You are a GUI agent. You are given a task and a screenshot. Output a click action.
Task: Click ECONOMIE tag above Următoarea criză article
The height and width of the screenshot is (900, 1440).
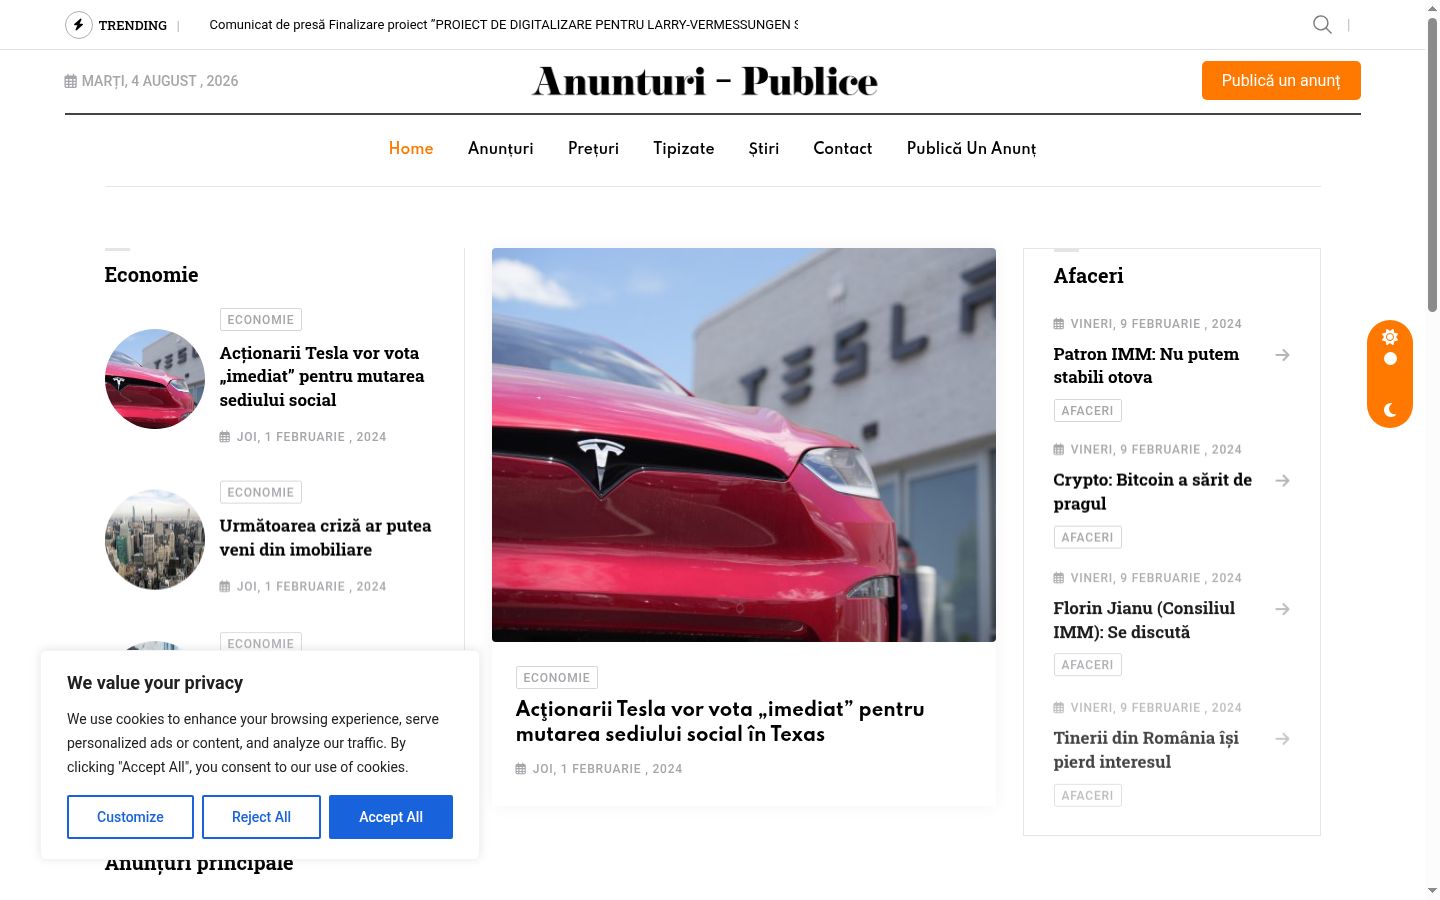[261, 493]
